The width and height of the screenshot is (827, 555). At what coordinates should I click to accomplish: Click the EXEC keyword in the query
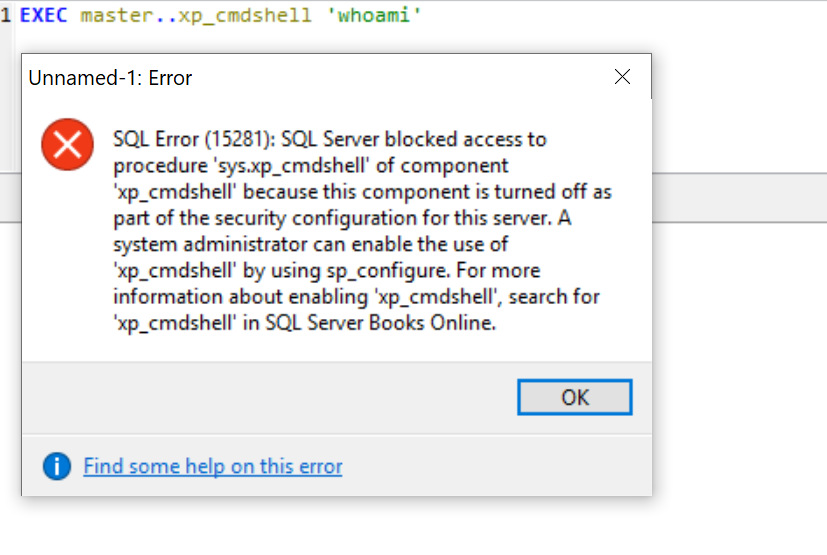click(46, 16)
